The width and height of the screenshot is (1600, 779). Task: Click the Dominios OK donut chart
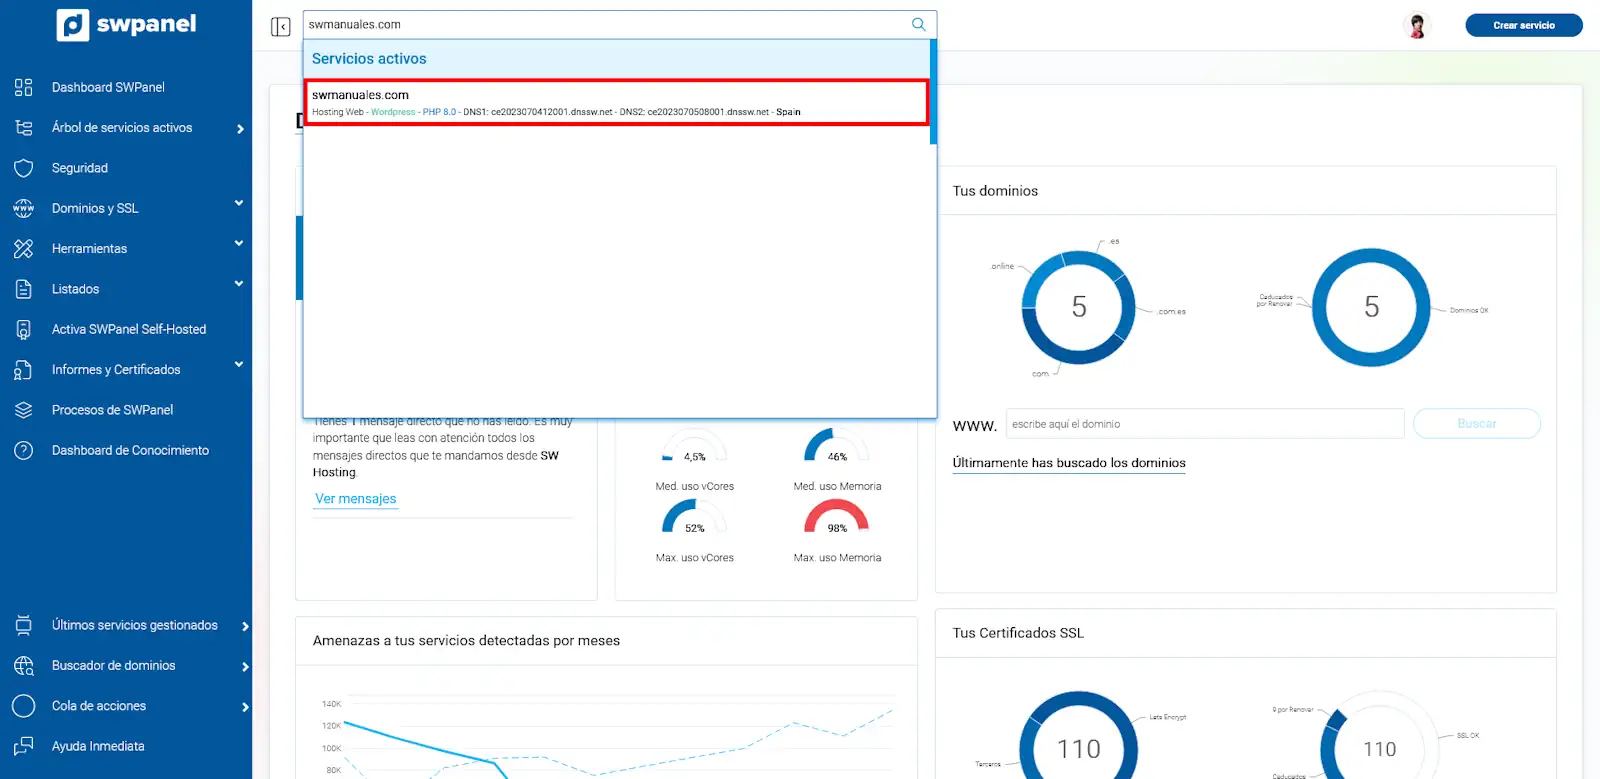(x=1371, y=307)
